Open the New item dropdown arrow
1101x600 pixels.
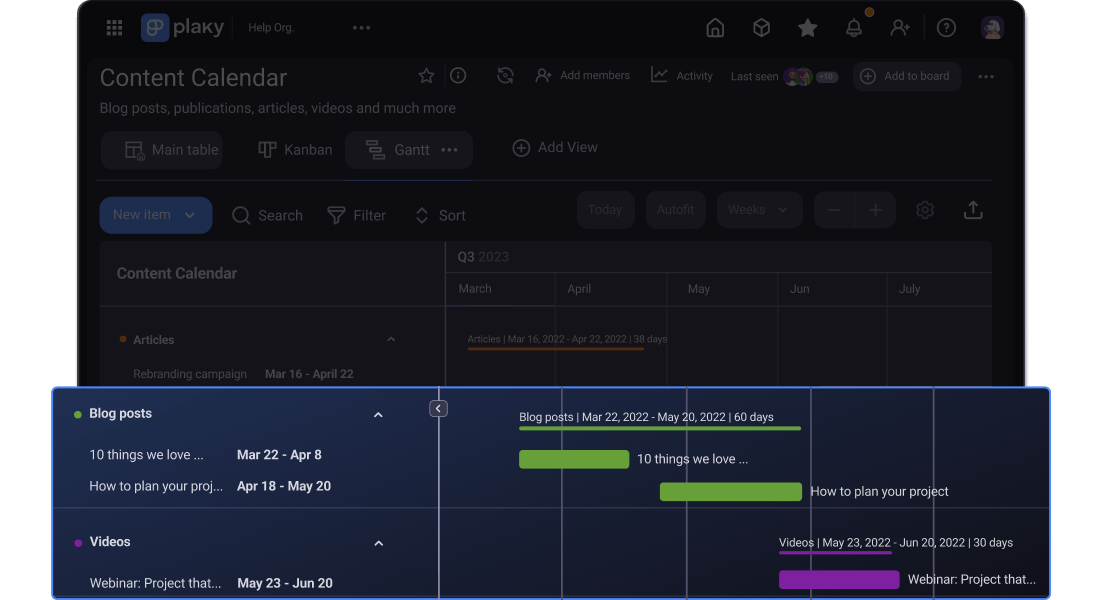pos(190,215)
